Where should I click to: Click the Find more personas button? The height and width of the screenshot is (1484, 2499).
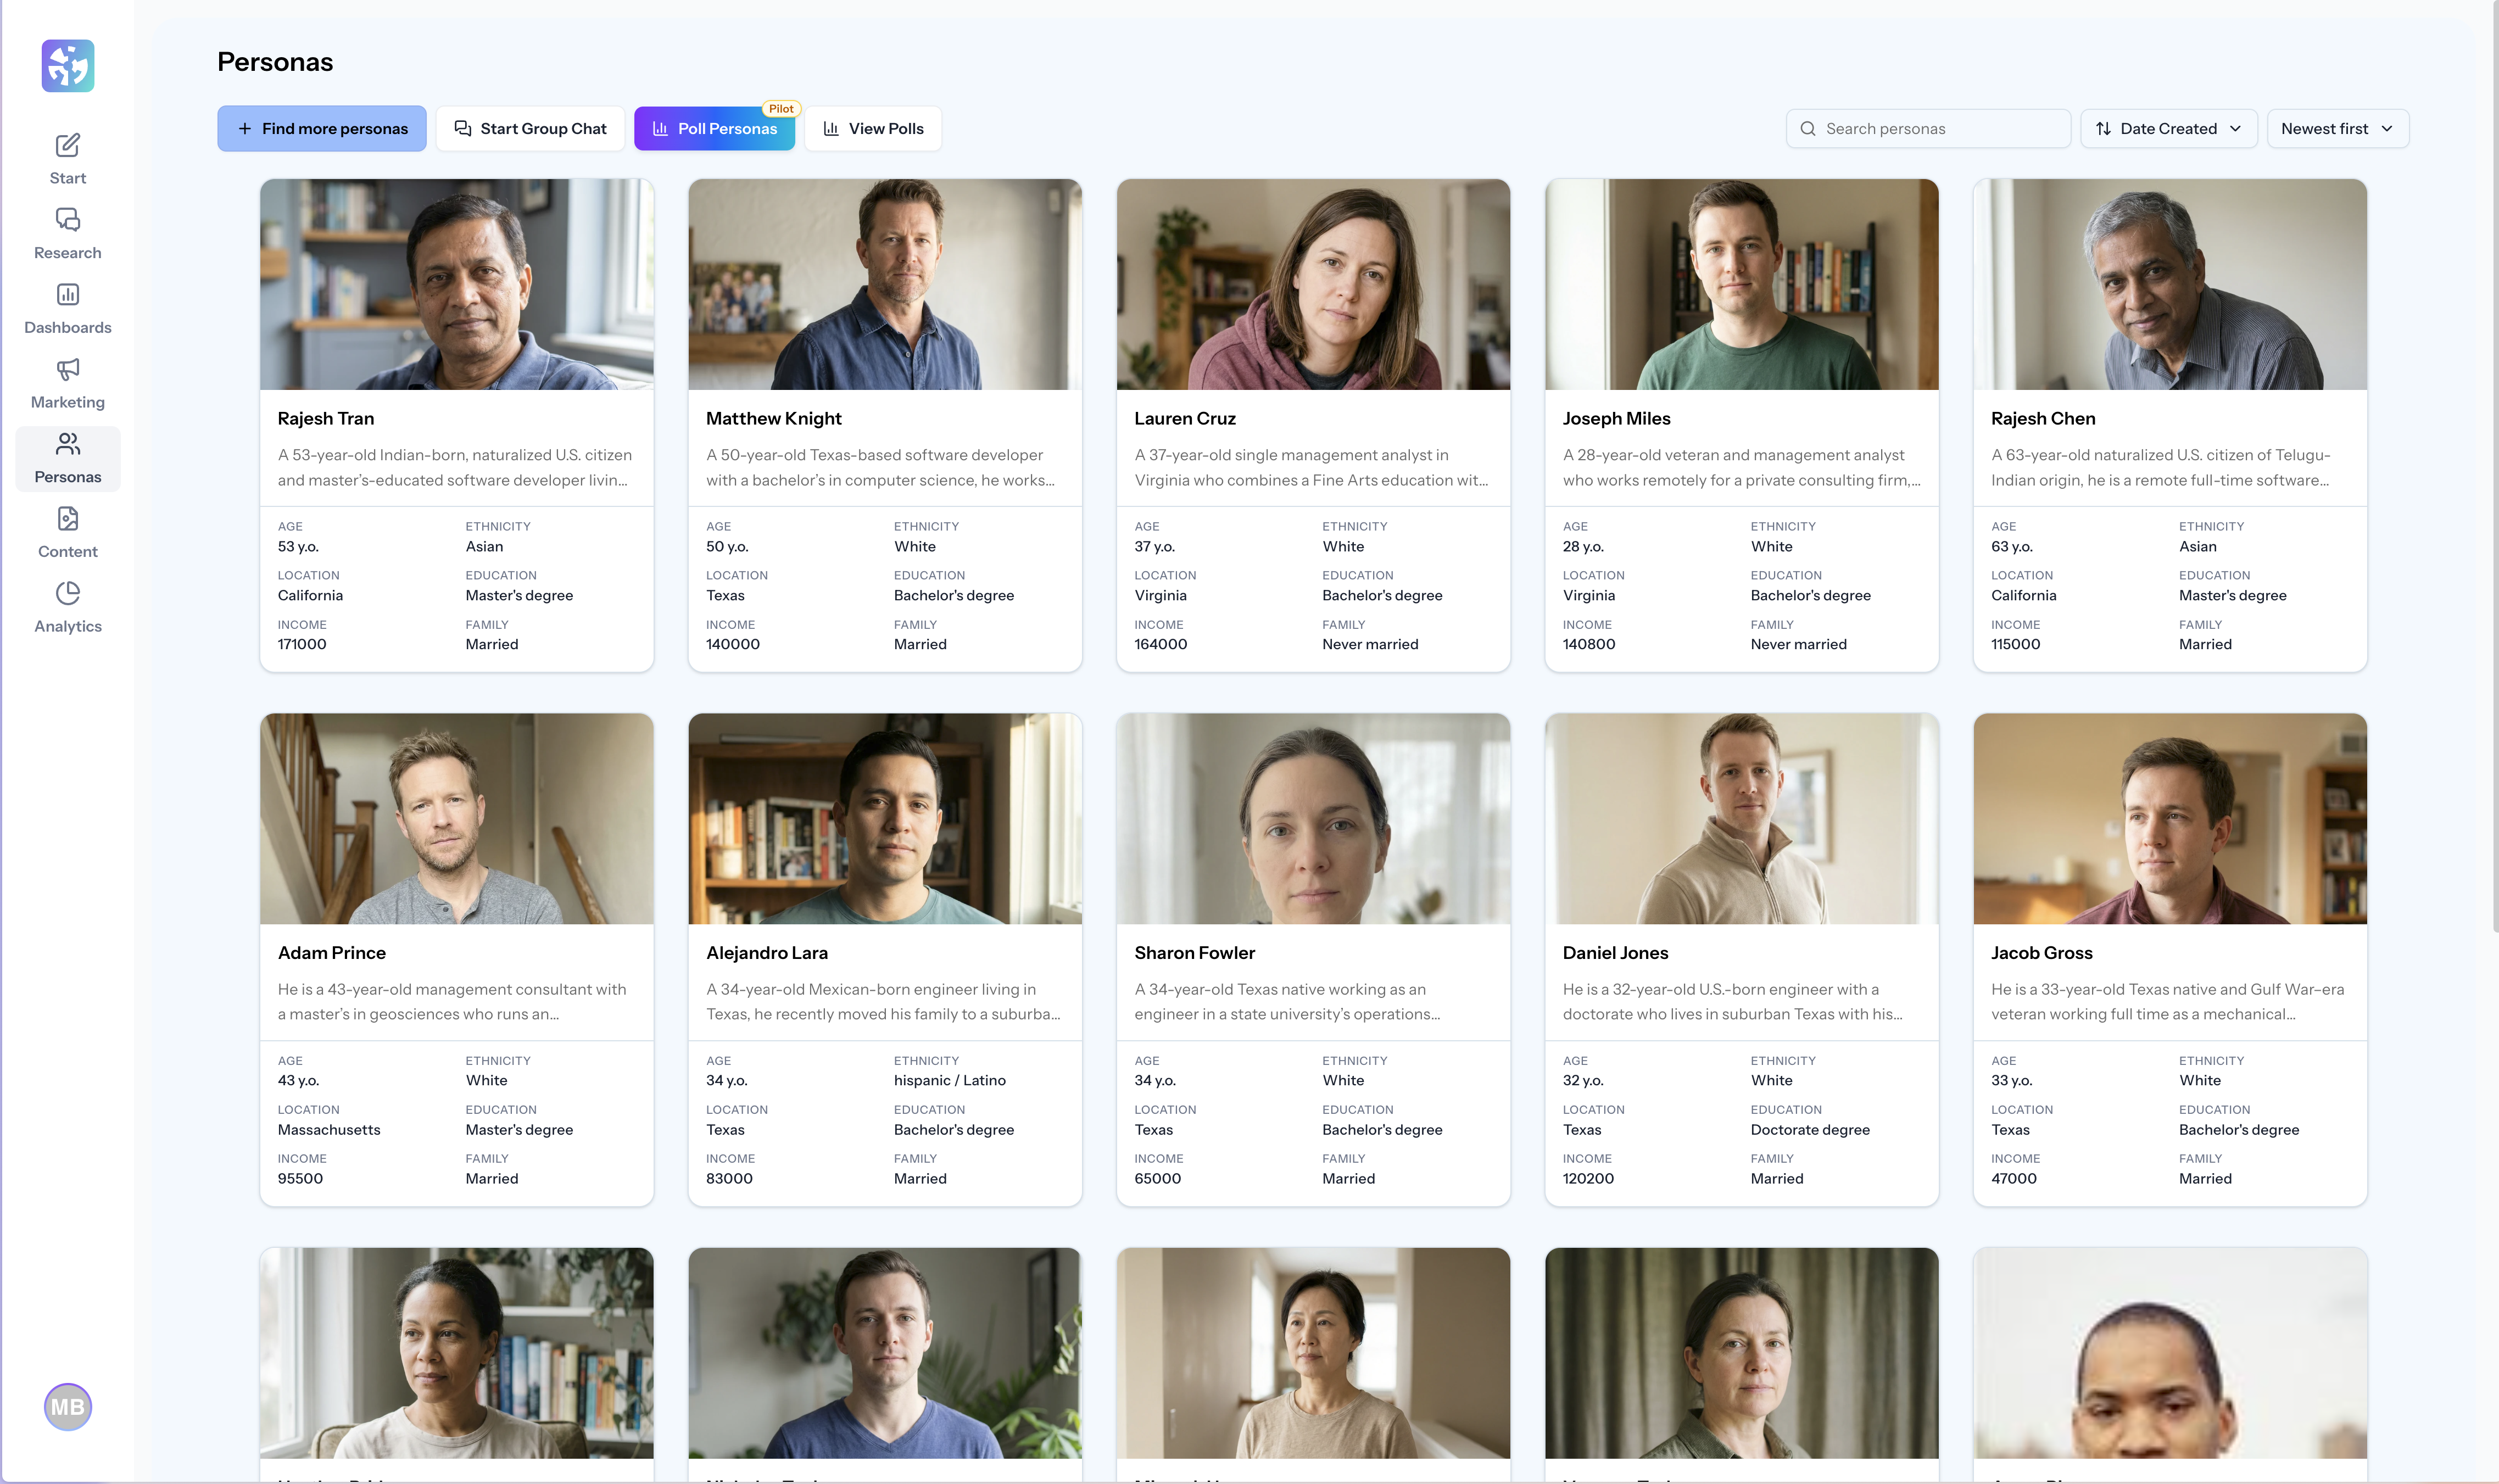point(322,129)
